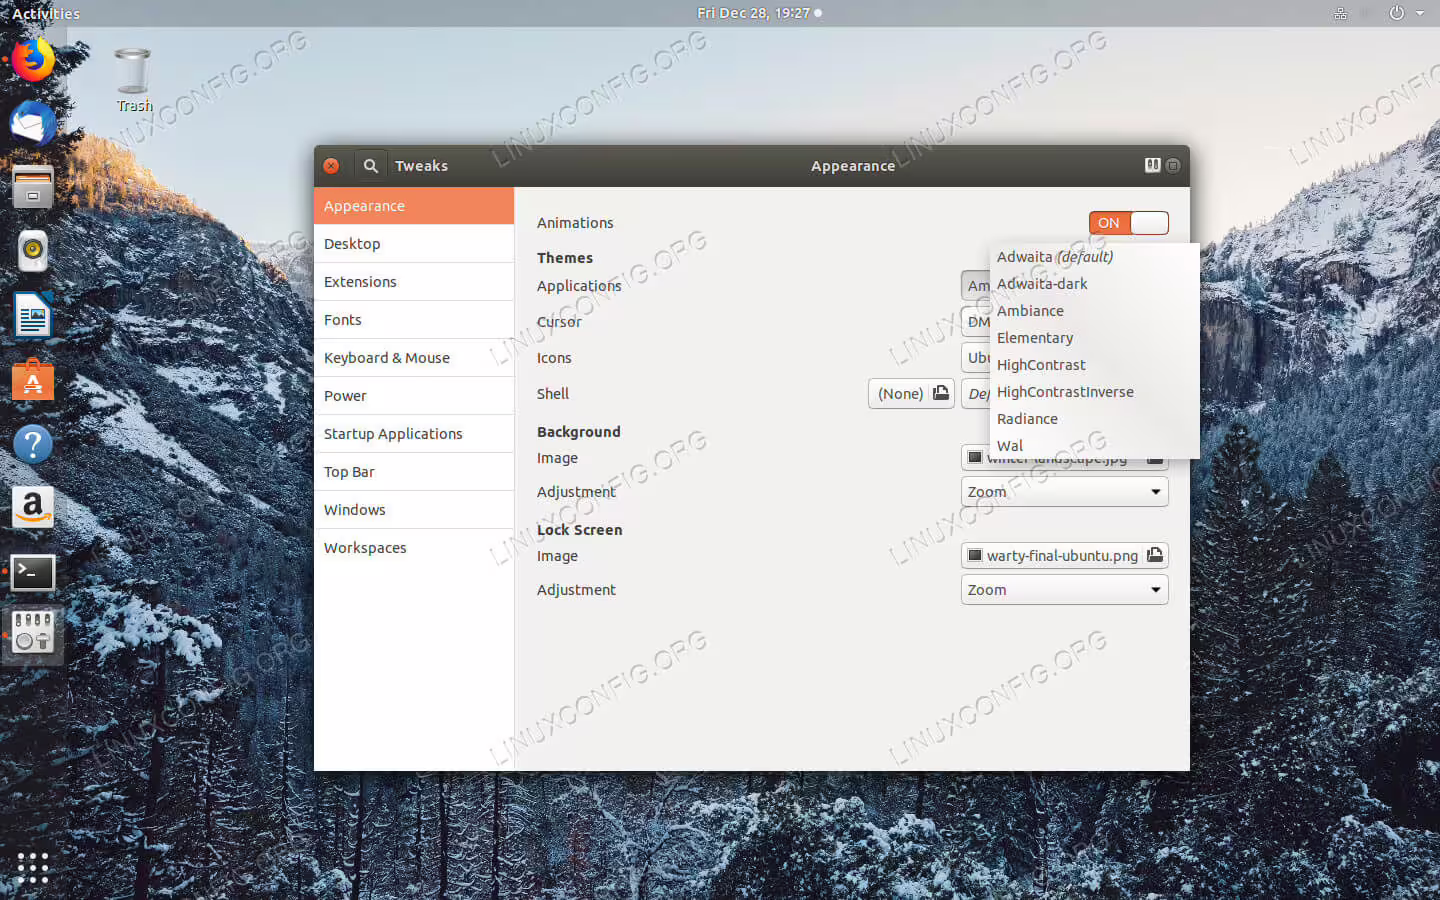The width and height of the screenshot is (1440, 900).
Task: Select Wal theme option
Action: point(1094,446)
